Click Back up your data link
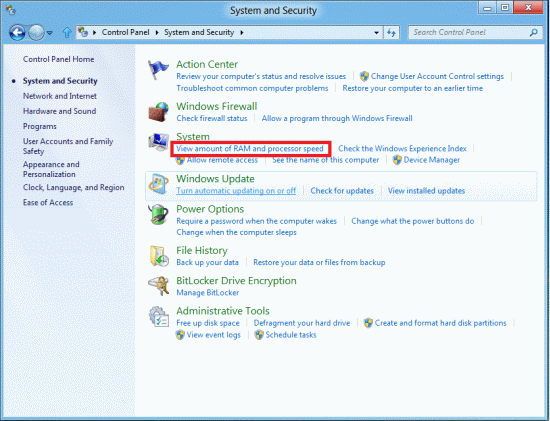 point(207,262)
